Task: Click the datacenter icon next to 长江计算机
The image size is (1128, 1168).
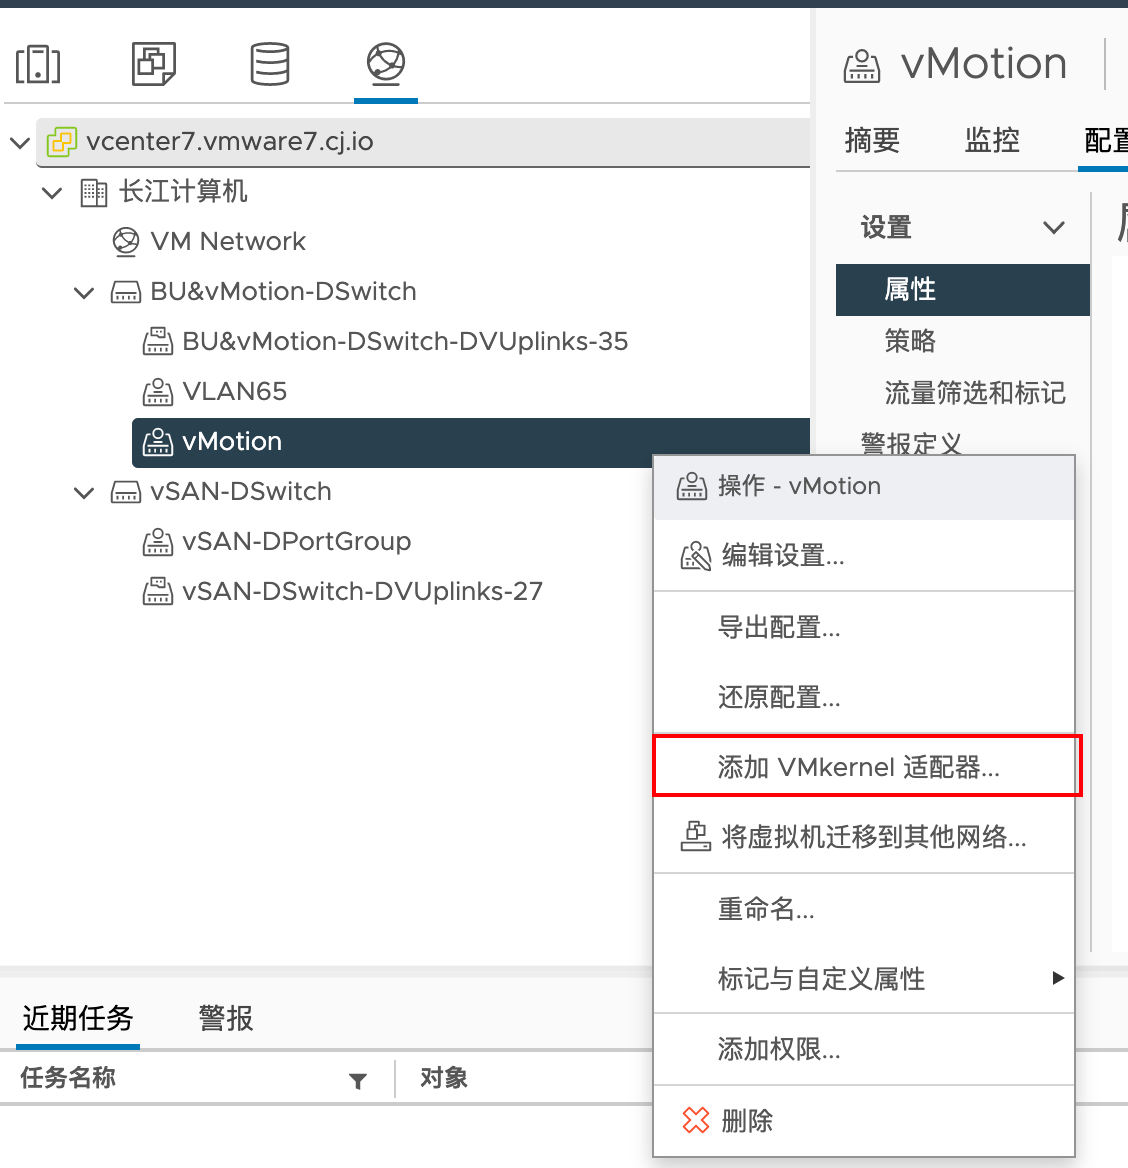Action: (x=94, y=192)
